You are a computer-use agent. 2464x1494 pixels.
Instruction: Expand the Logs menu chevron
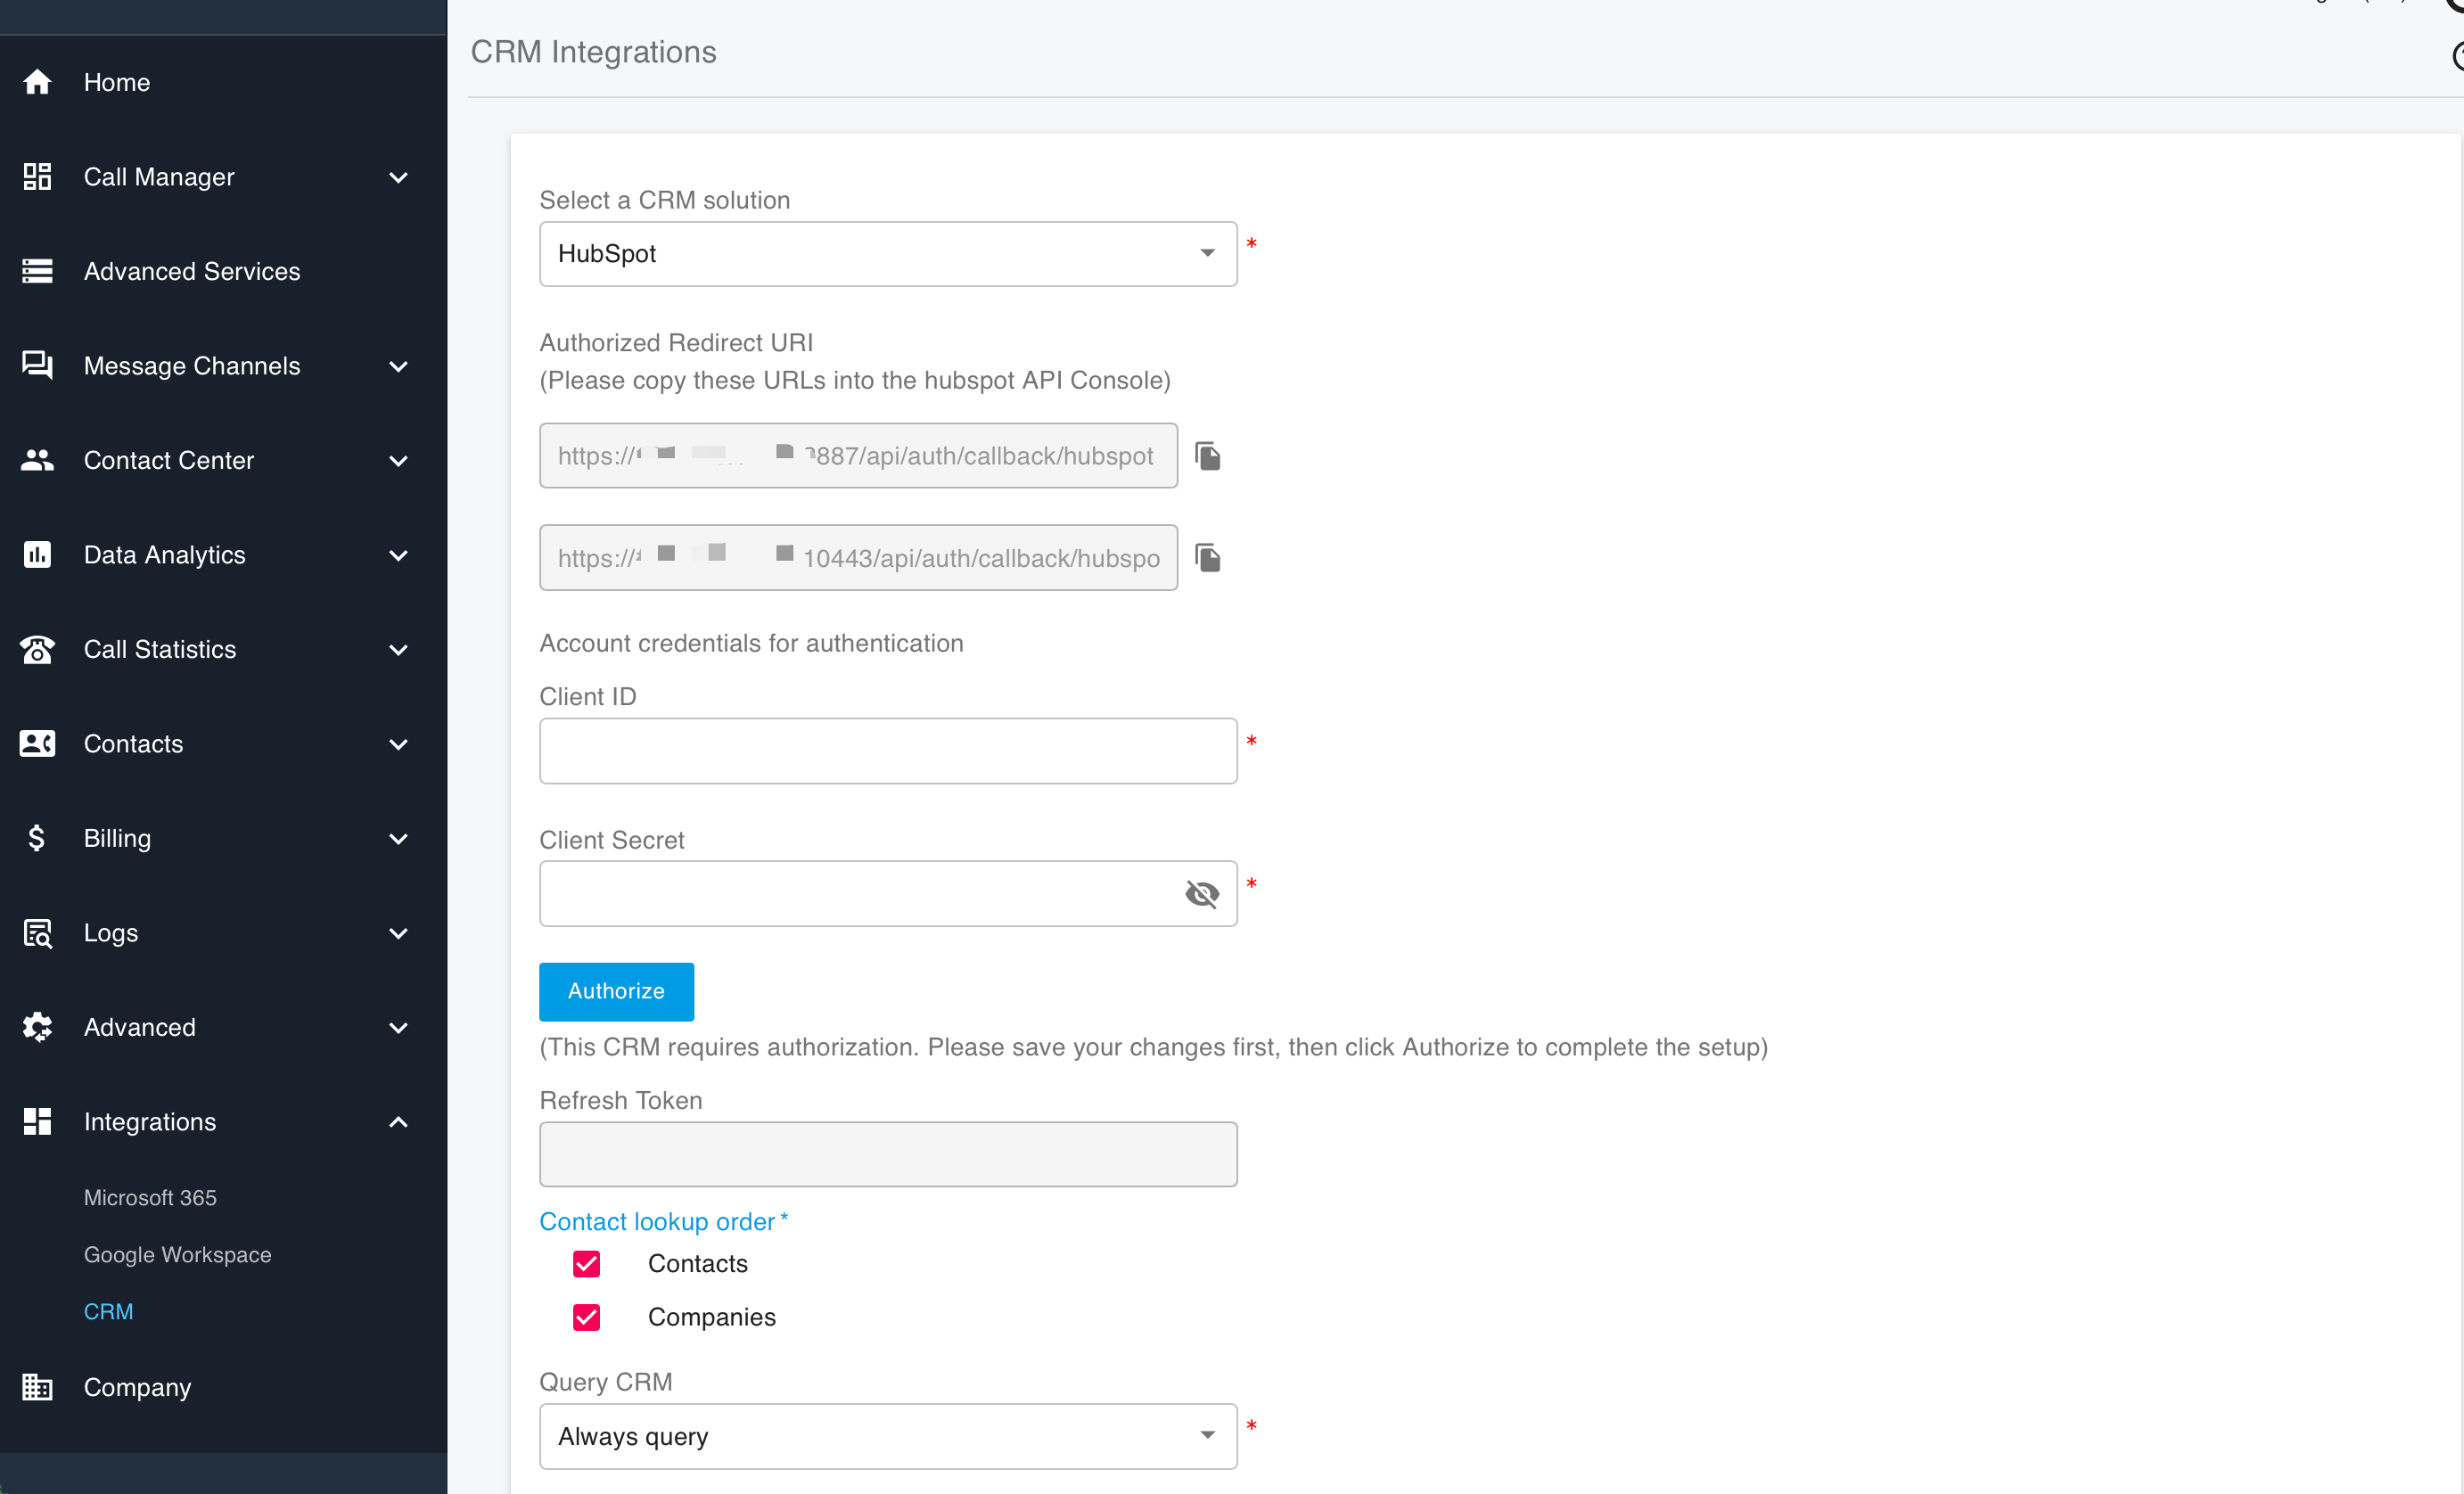(x=398, y=933)
